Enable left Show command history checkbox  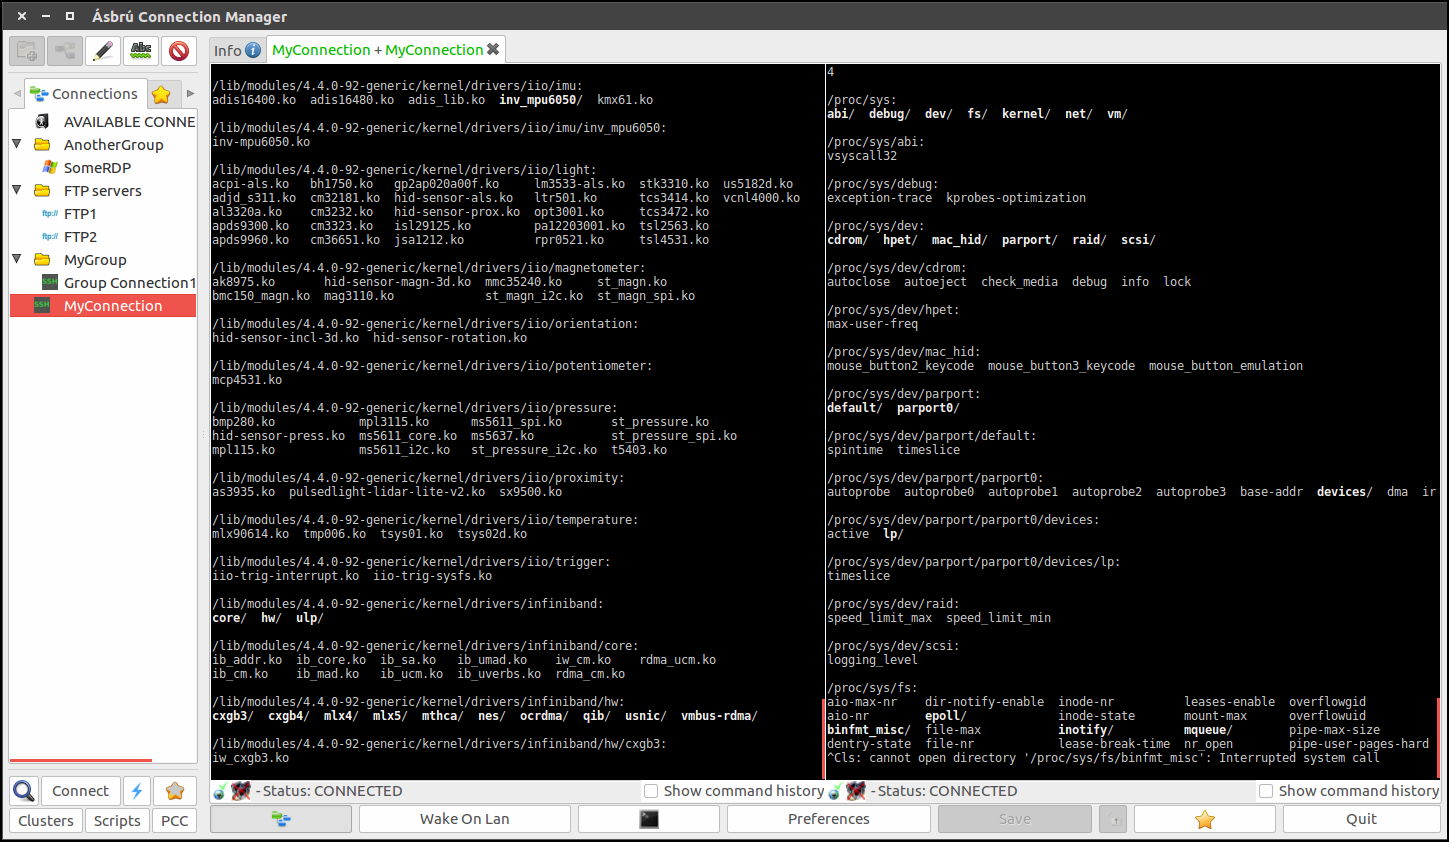(651, 791)
